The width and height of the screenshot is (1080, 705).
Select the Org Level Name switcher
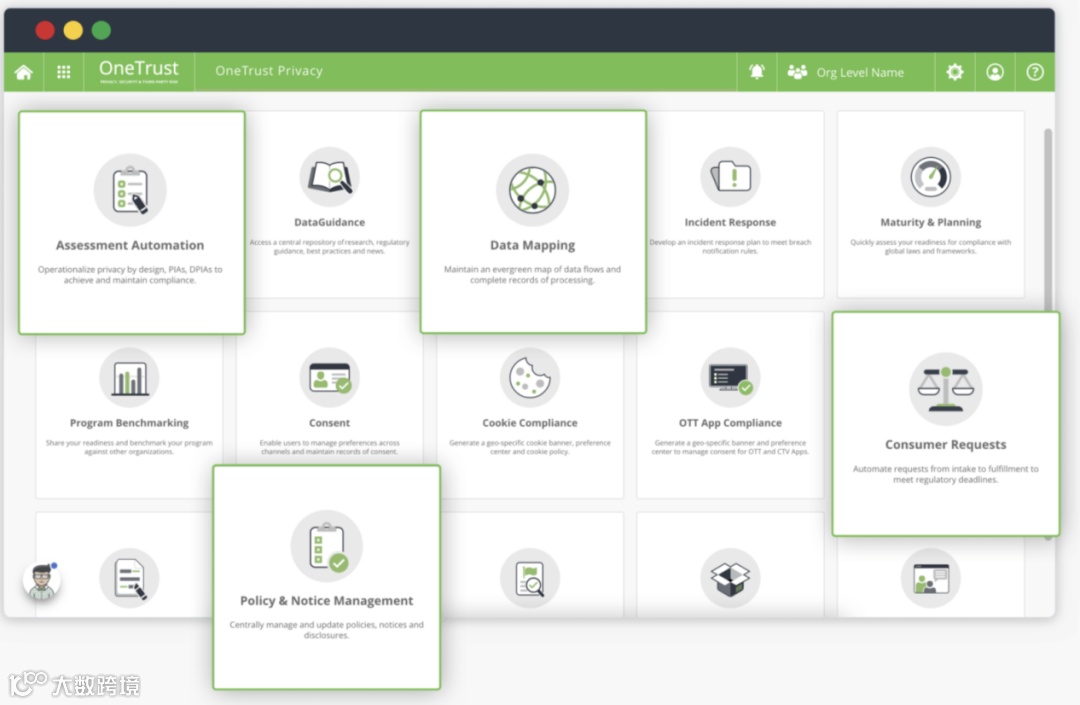pyautogui.click(x=845, y=72)
